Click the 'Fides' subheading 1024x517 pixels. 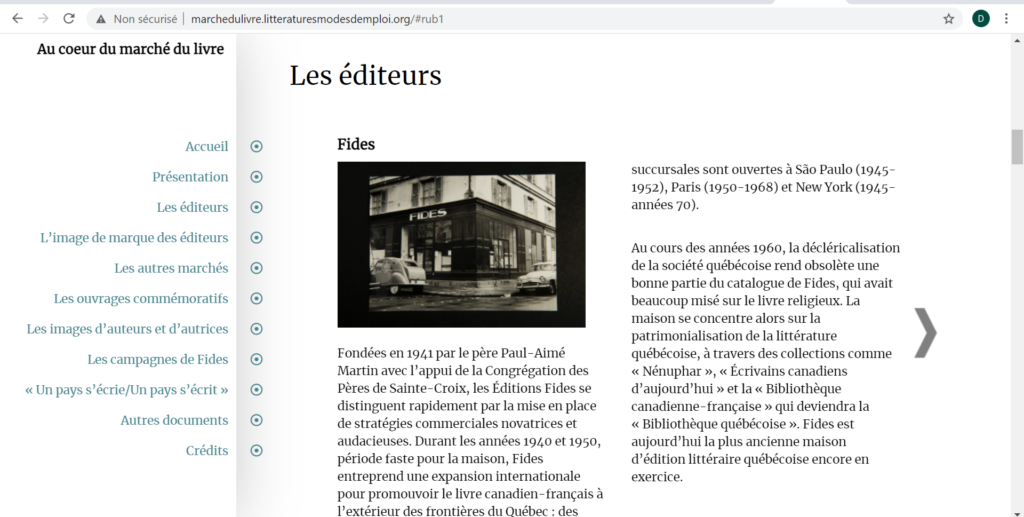(356, 144)
